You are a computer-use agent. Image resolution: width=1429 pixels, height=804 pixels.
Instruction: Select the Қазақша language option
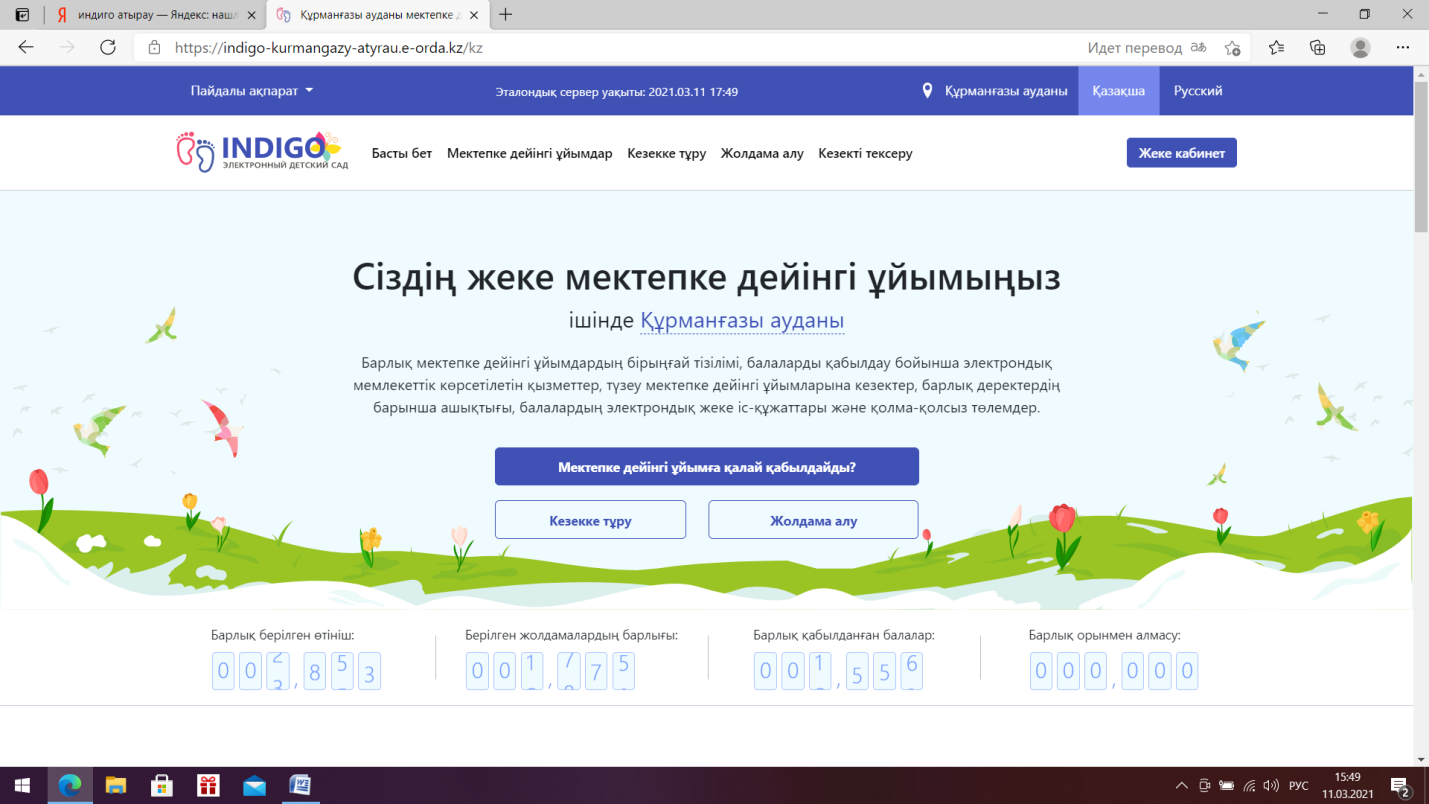tap(1118, 91)
